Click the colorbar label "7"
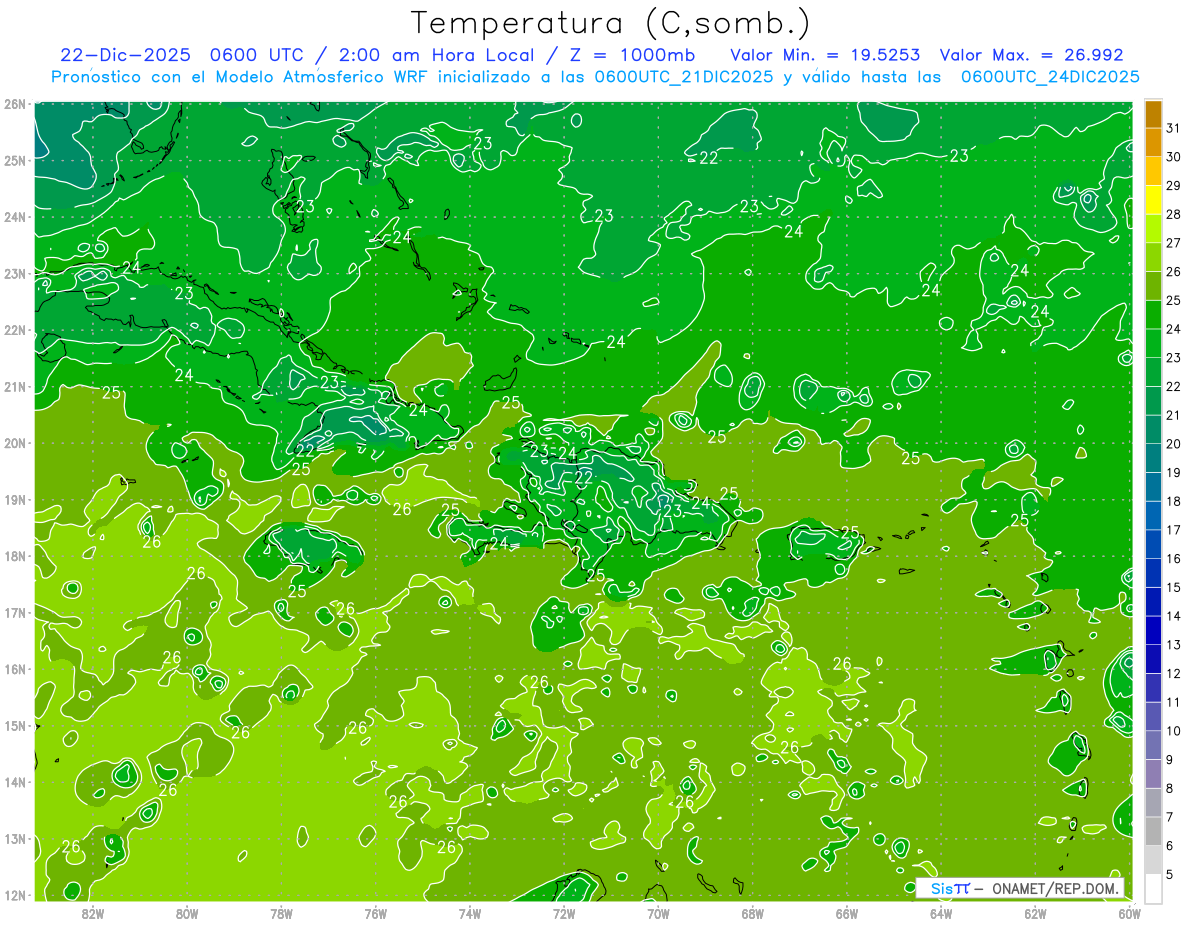 point(1169,816)
